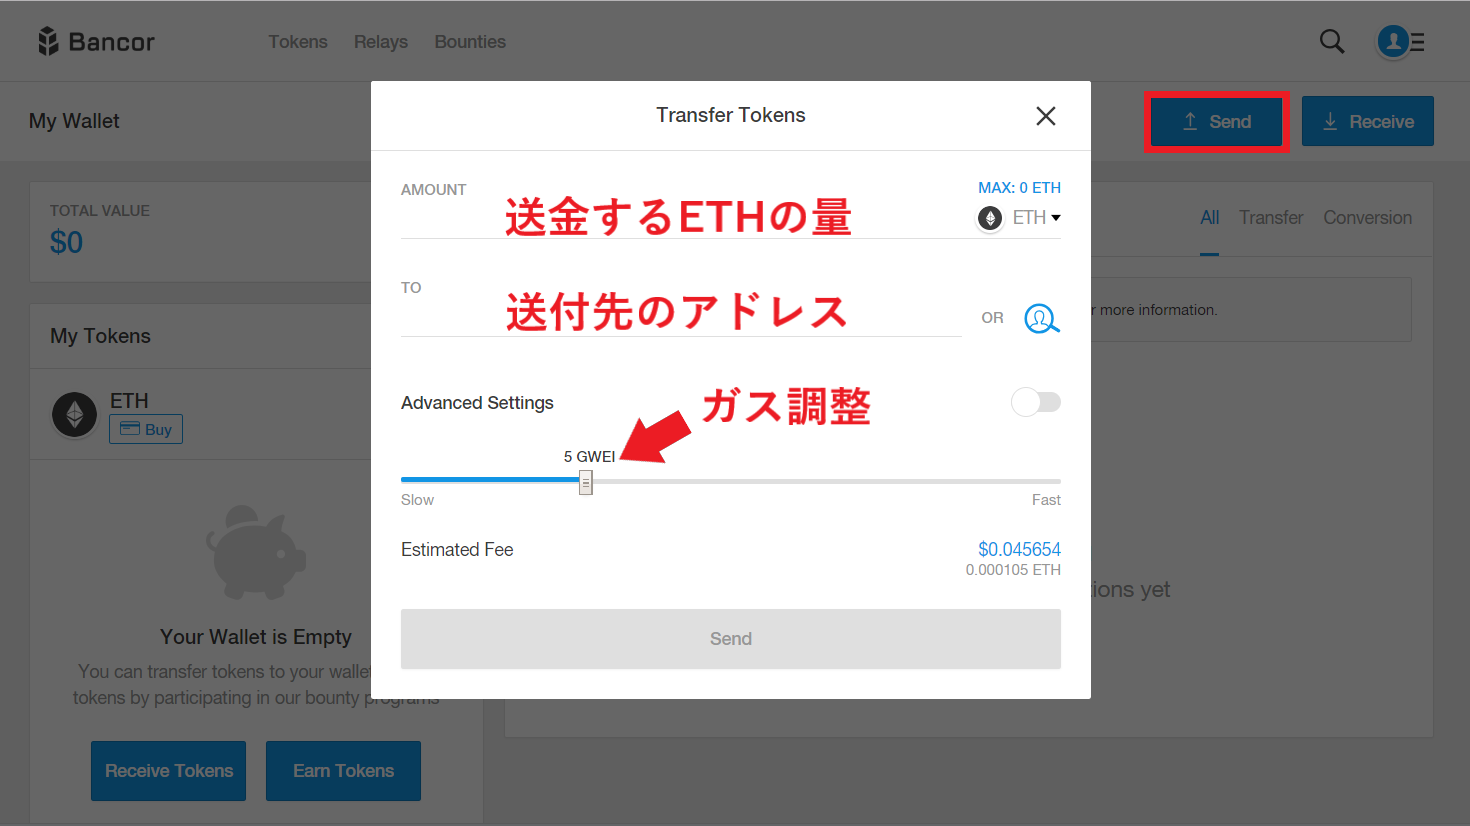Click the $0.045654 estimated fee value

click(1019, 550)
